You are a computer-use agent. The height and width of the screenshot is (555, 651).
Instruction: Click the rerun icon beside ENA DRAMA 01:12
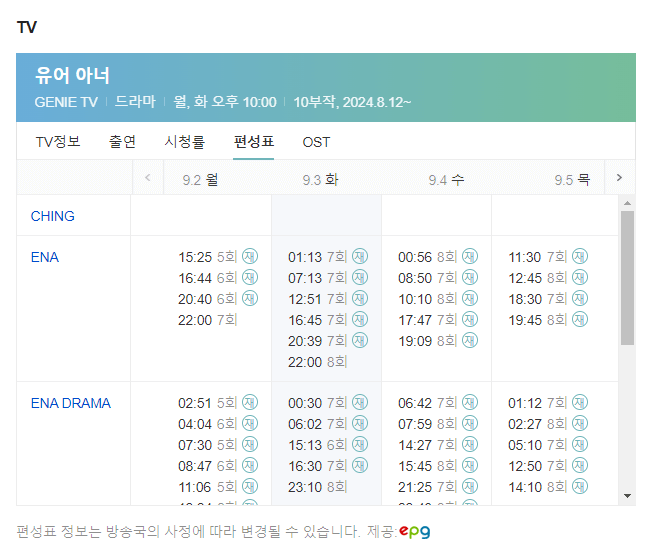[580, 402]
